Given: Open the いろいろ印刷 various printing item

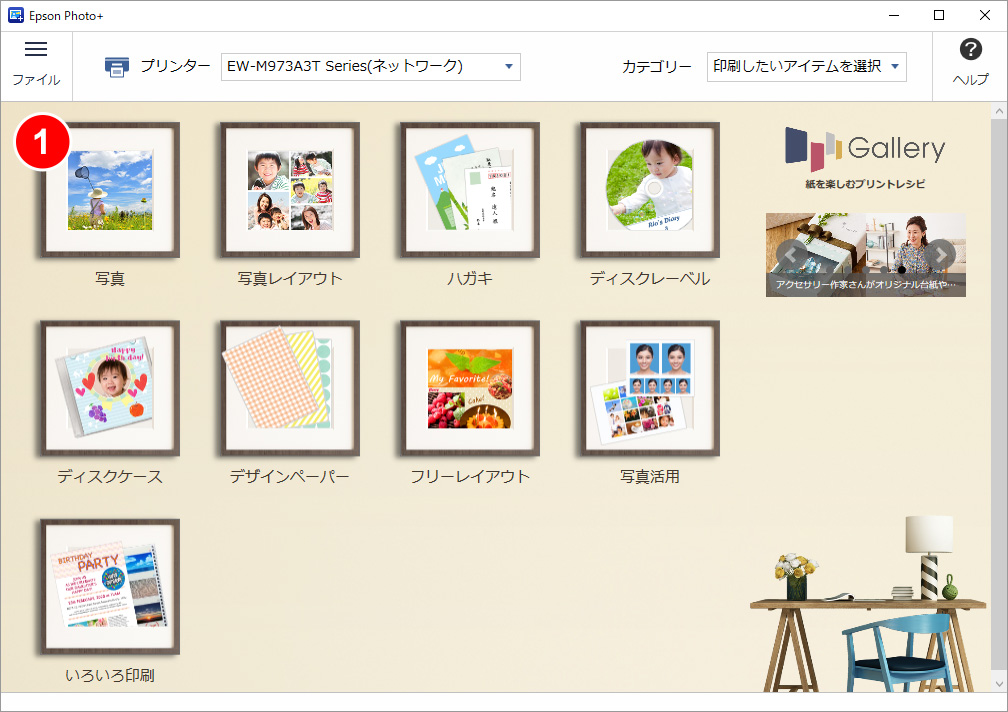Looking at the screenshot, I should [110, 587].
